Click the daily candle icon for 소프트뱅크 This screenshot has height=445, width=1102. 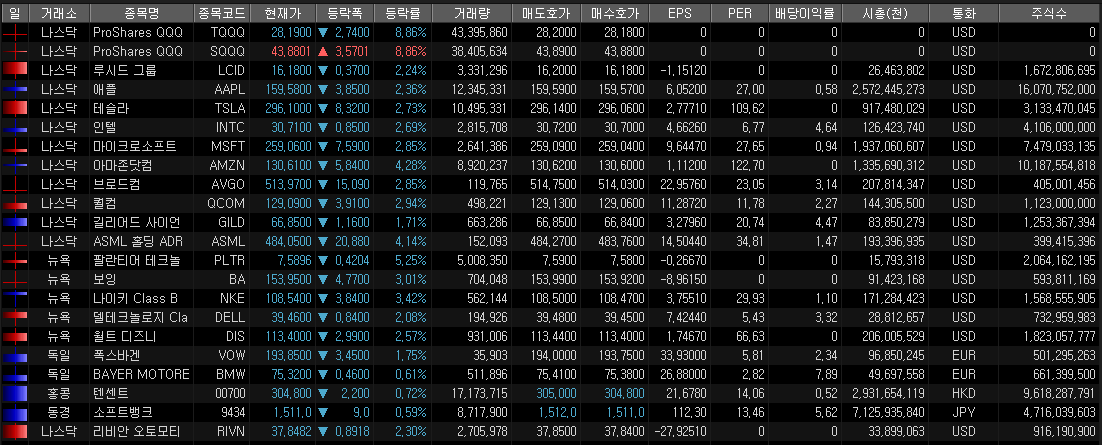[x=14, y=412]
